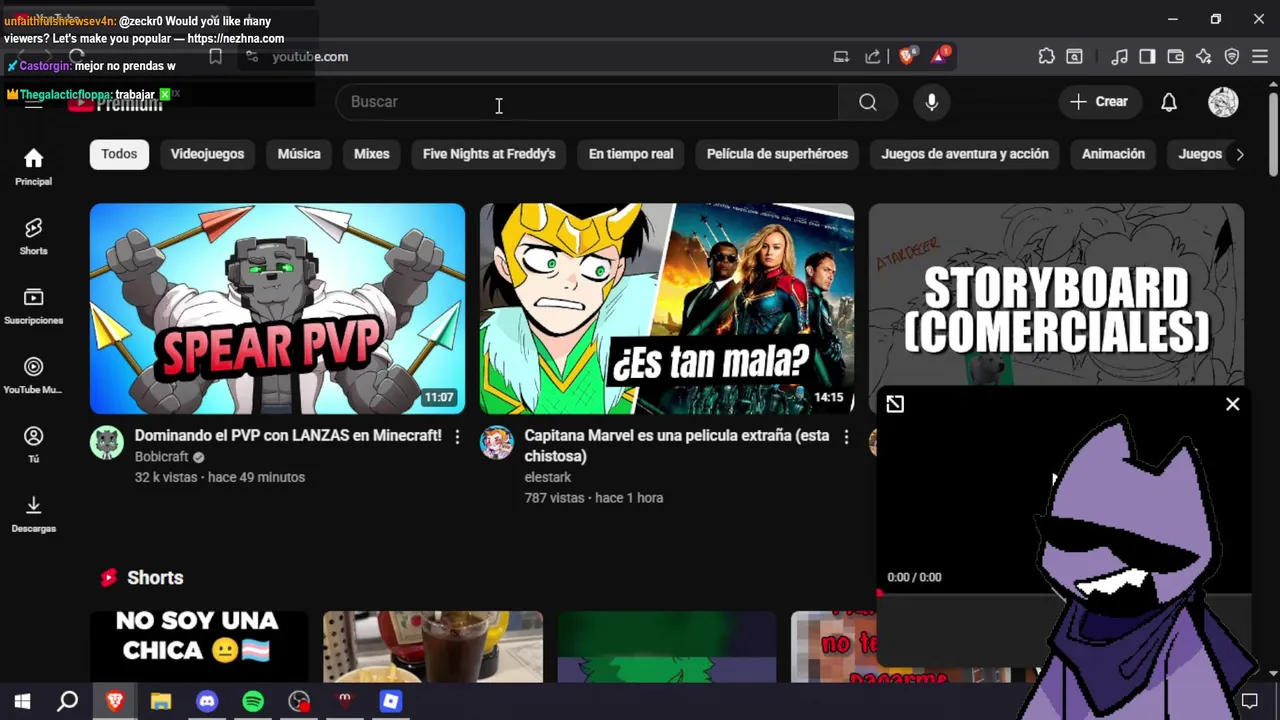
Task: Open the notifications bell
Action: click(1169, 102)
